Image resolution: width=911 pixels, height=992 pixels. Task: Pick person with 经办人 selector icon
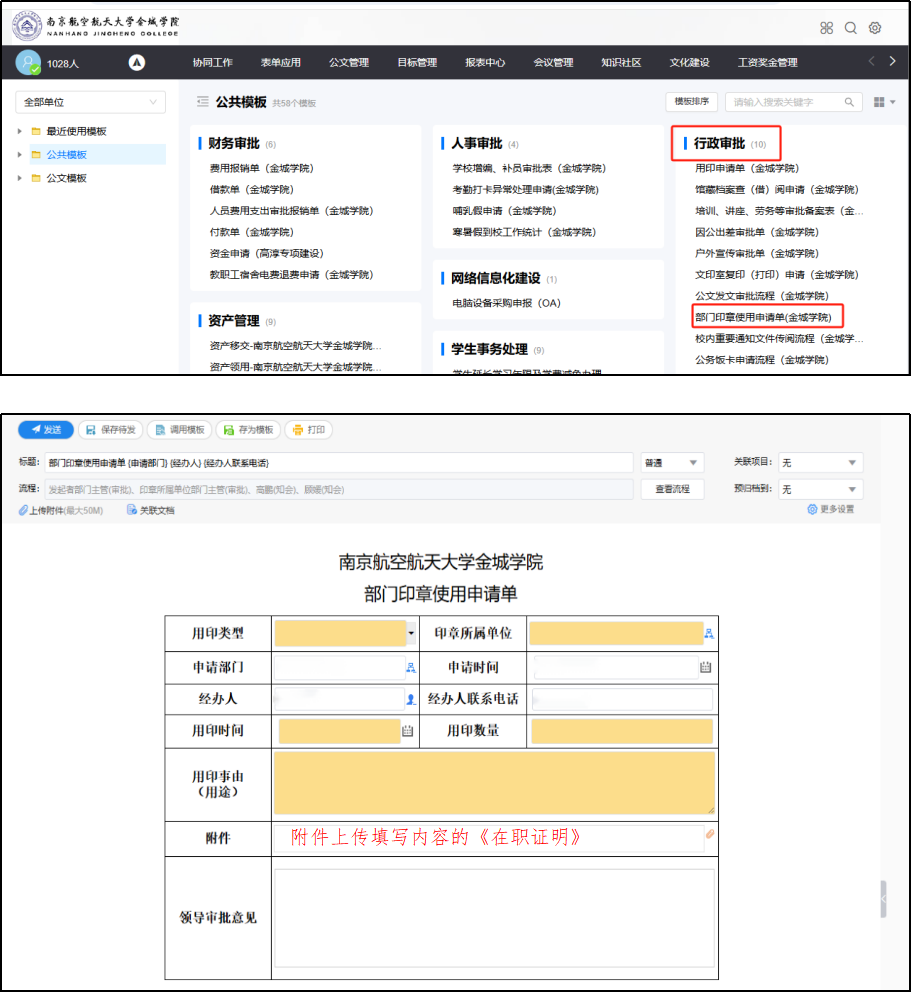[x=411, y=699]
